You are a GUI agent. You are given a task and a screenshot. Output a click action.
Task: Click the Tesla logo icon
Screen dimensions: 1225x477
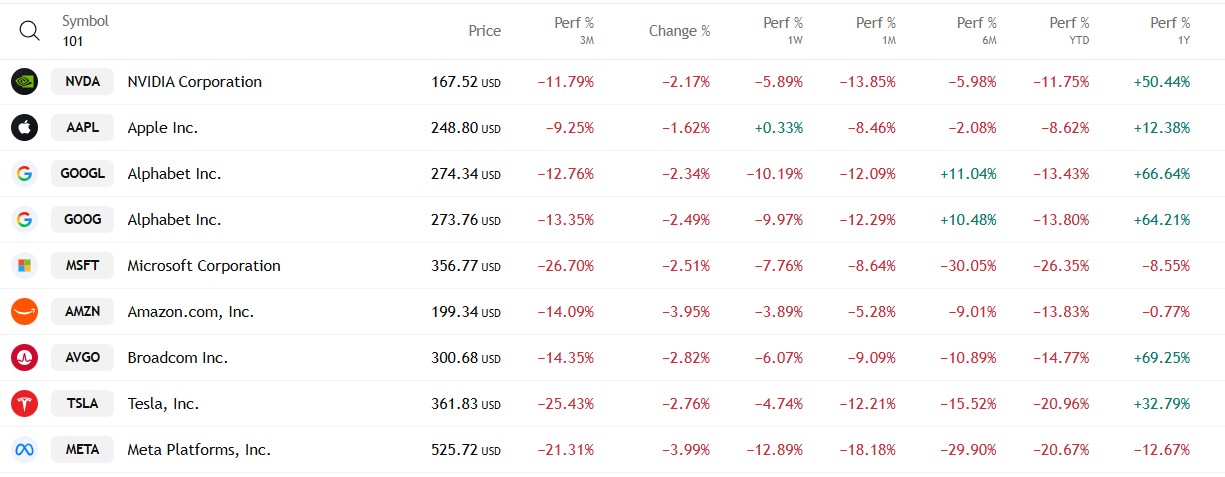[24, 404]
